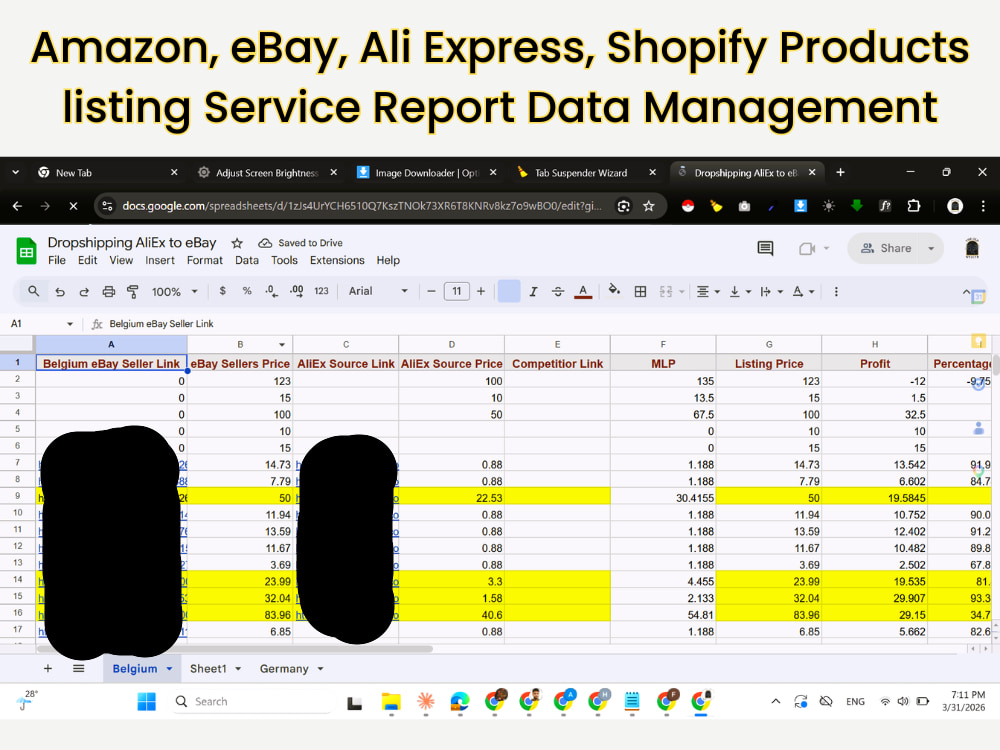Open the Arial font dropdown
Image resolution: width=1000 pixels, height=750 pixels.
coord(378,291)
